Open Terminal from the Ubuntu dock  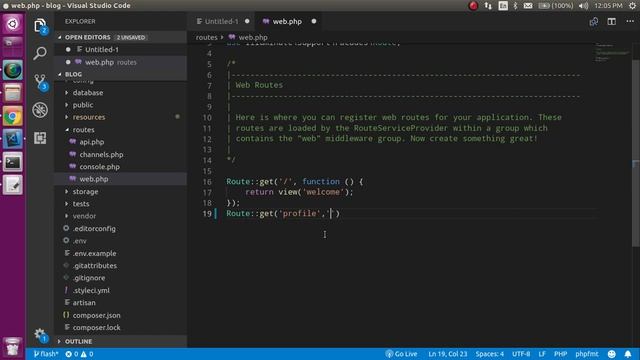[x=13, y=162]
